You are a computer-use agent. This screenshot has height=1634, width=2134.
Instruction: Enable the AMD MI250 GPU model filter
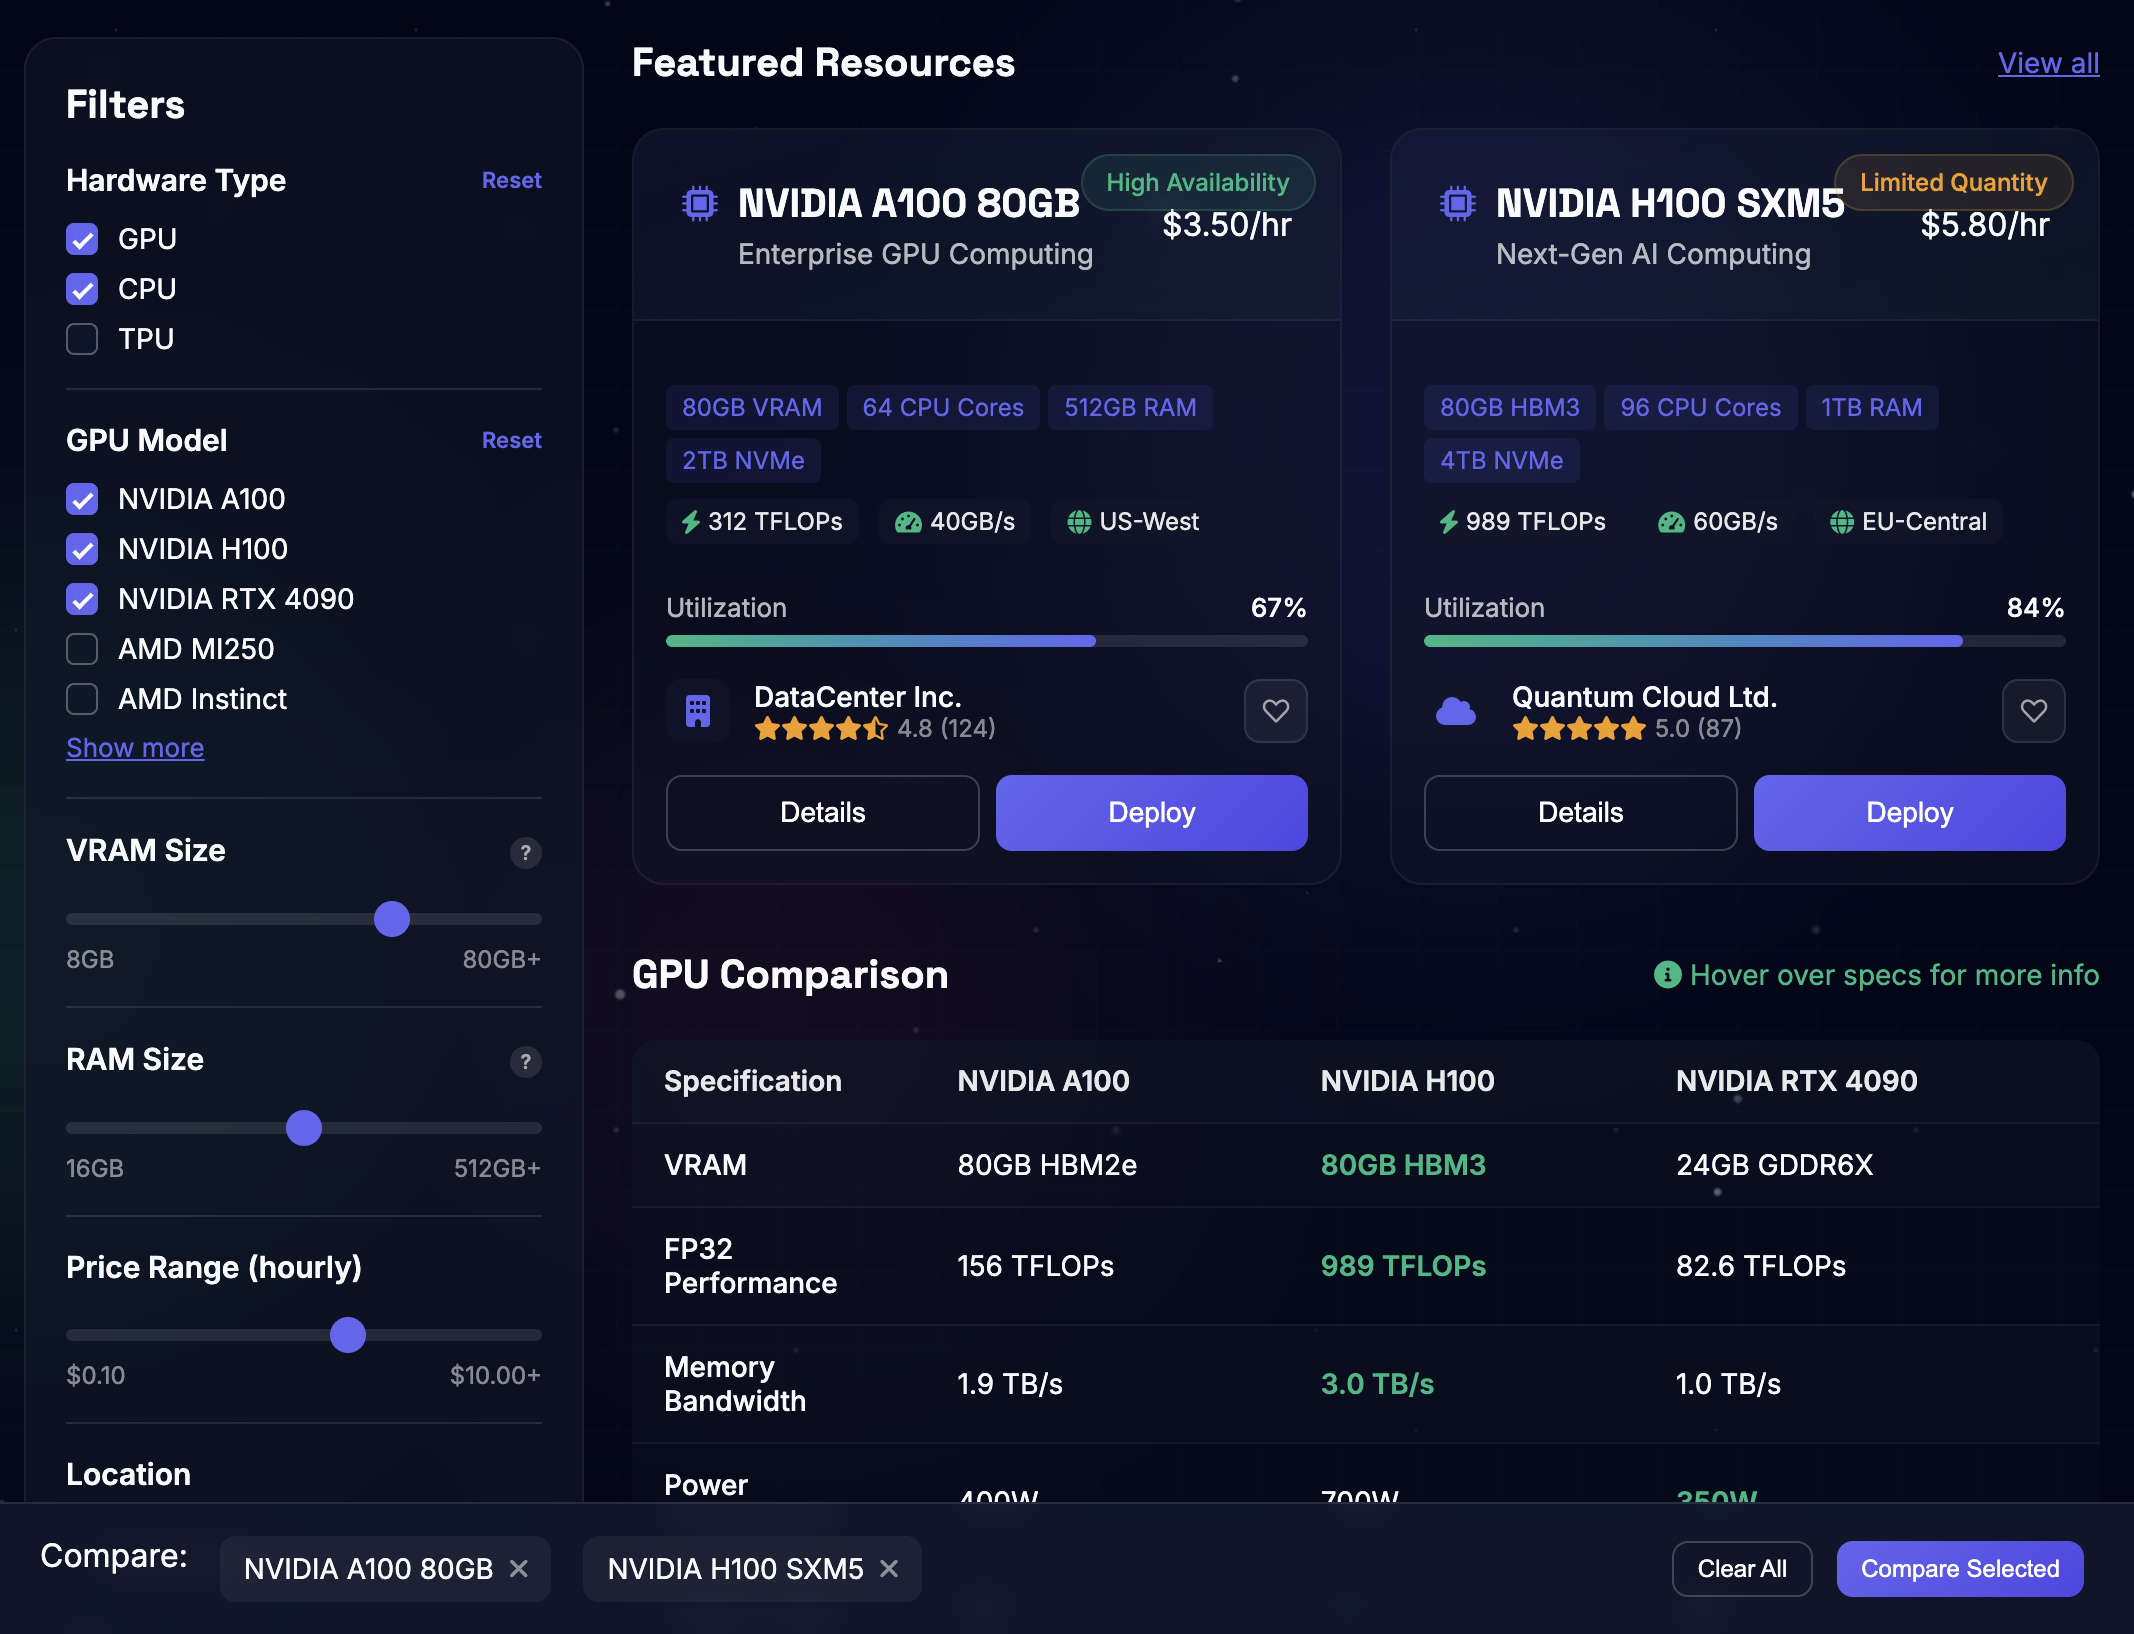(x=82, y=649)
